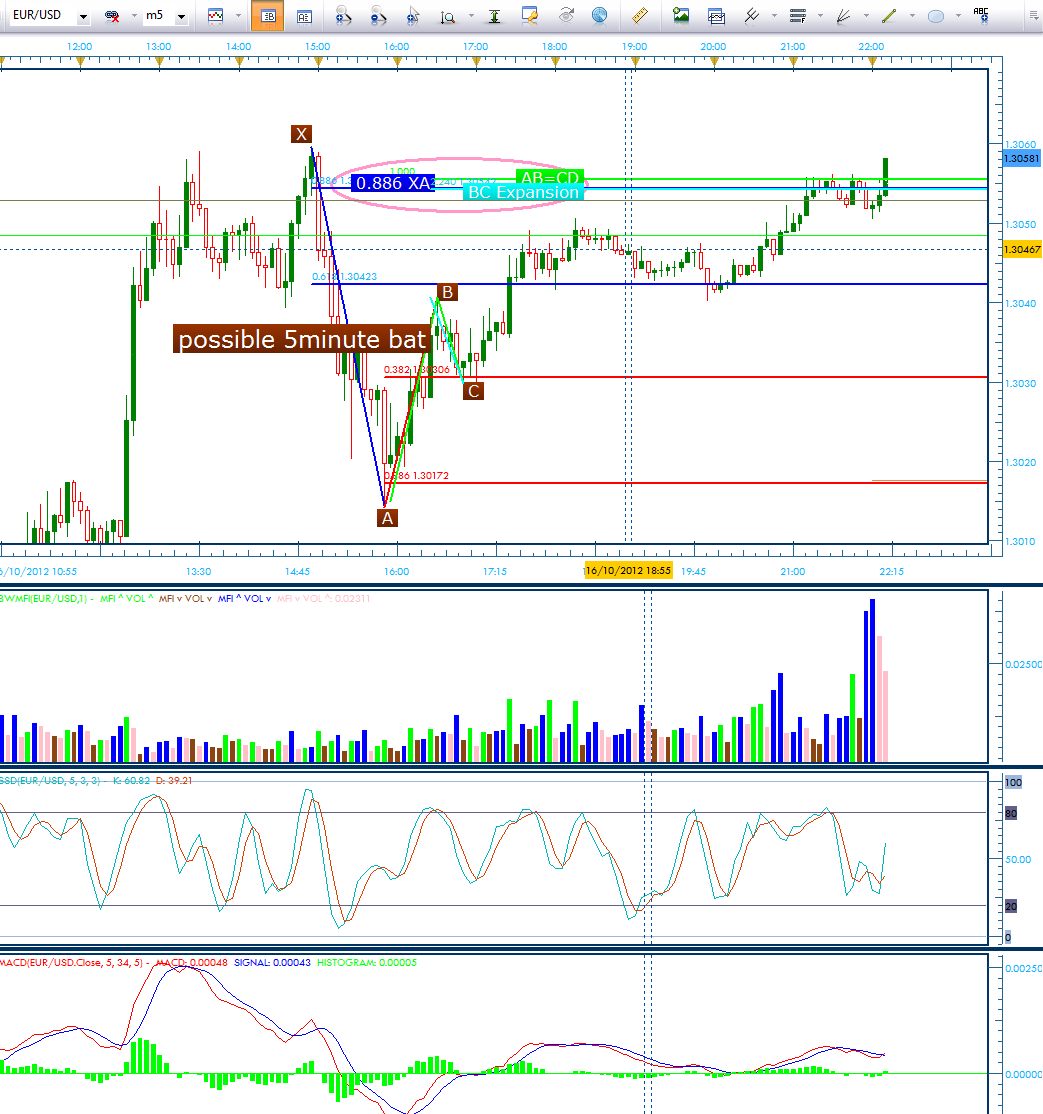Viewport: 1043px width, 1114px height.
Task: Open the chart type icon button
Action: 215,16
